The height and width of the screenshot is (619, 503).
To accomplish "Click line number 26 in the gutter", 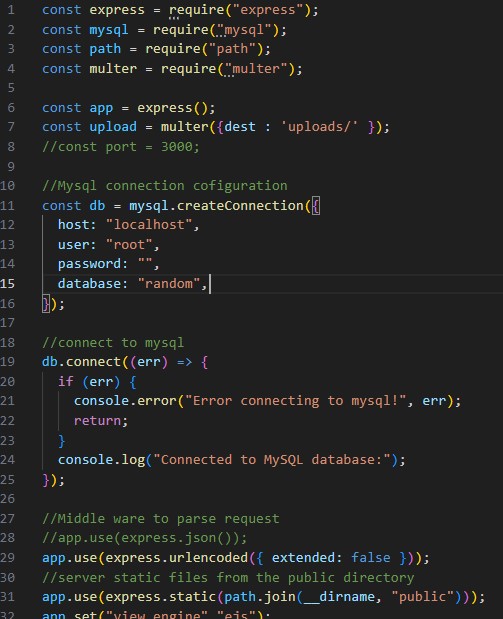I will pyautogui.click(x=7, y=499).
